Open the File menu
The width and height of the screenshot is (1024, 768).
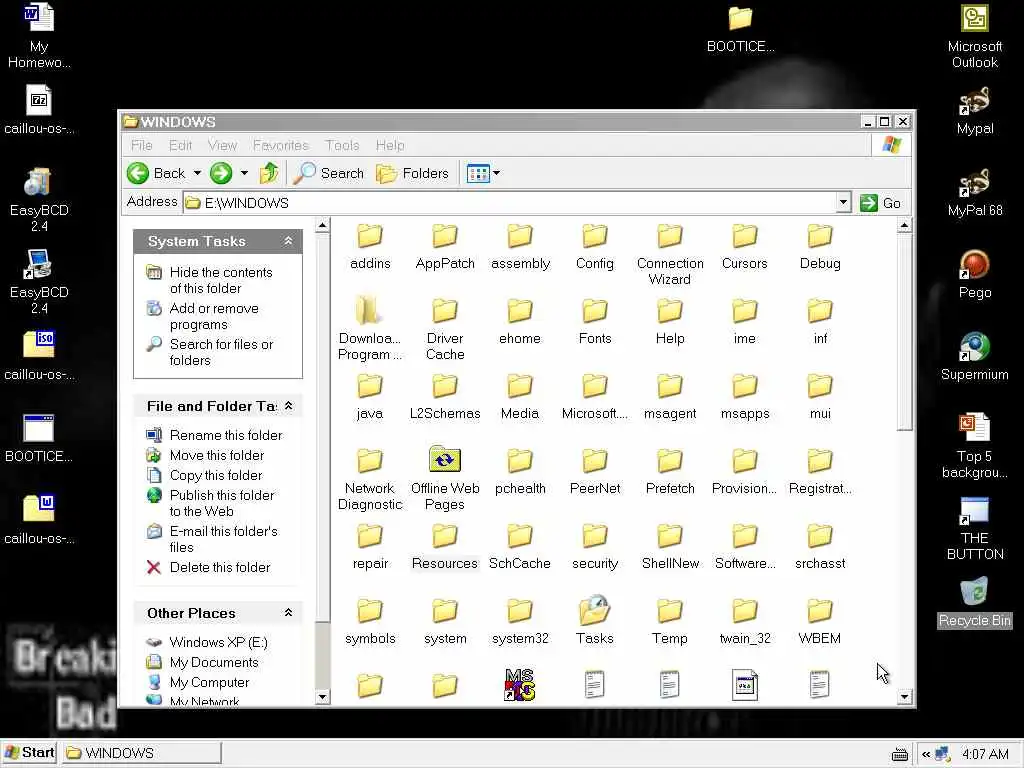click(141, 145)
